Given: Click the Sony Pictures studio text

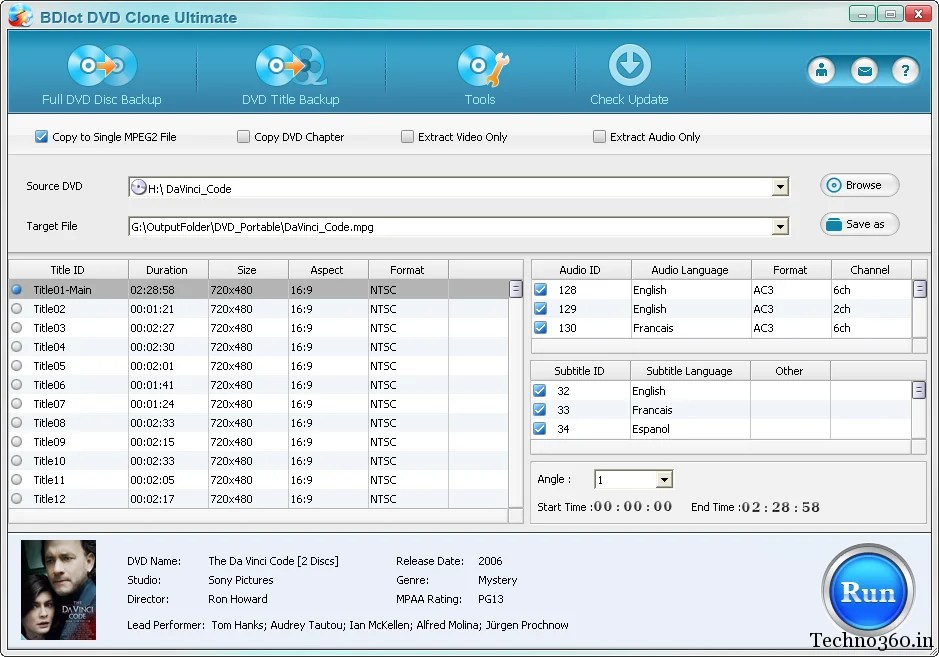Looking at the screenshot, I should (241, 580).
